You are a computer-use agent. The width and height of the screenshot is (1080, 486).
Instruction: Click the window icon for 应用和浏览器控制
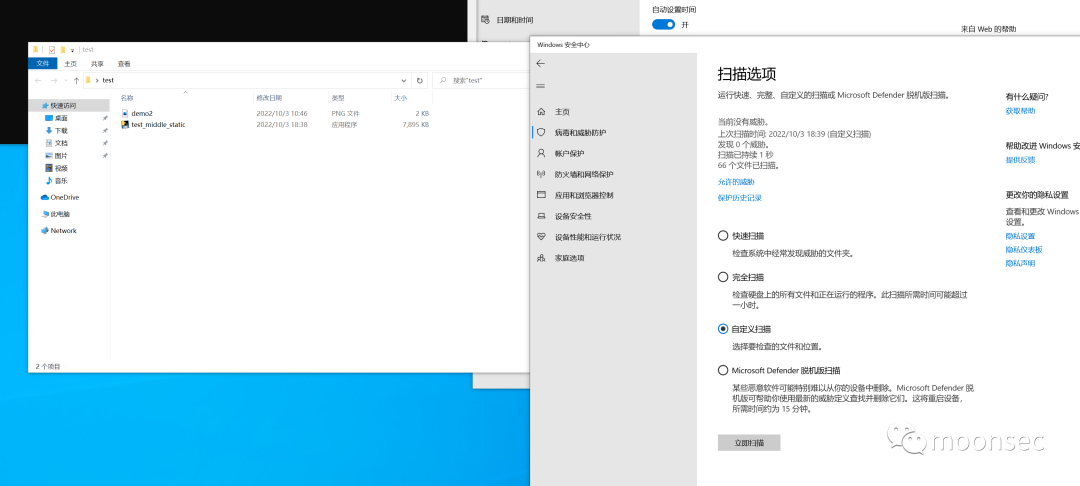(541, 195)
